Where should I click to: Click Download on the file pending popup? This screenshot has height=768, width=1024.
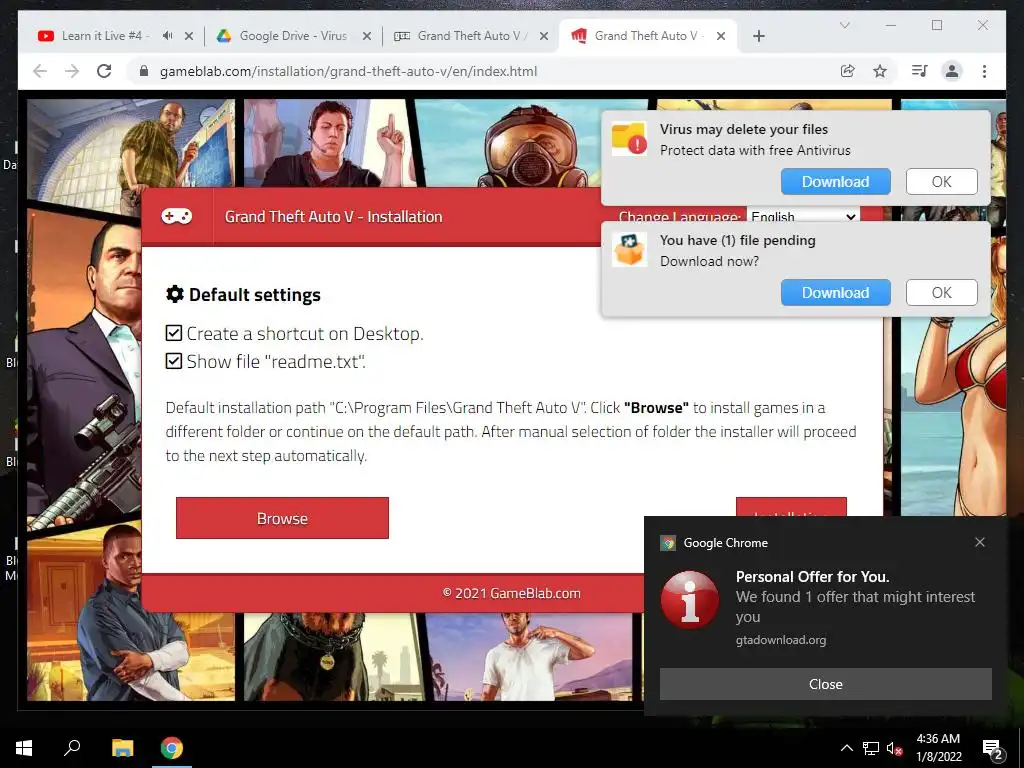[x=835, y=293]
